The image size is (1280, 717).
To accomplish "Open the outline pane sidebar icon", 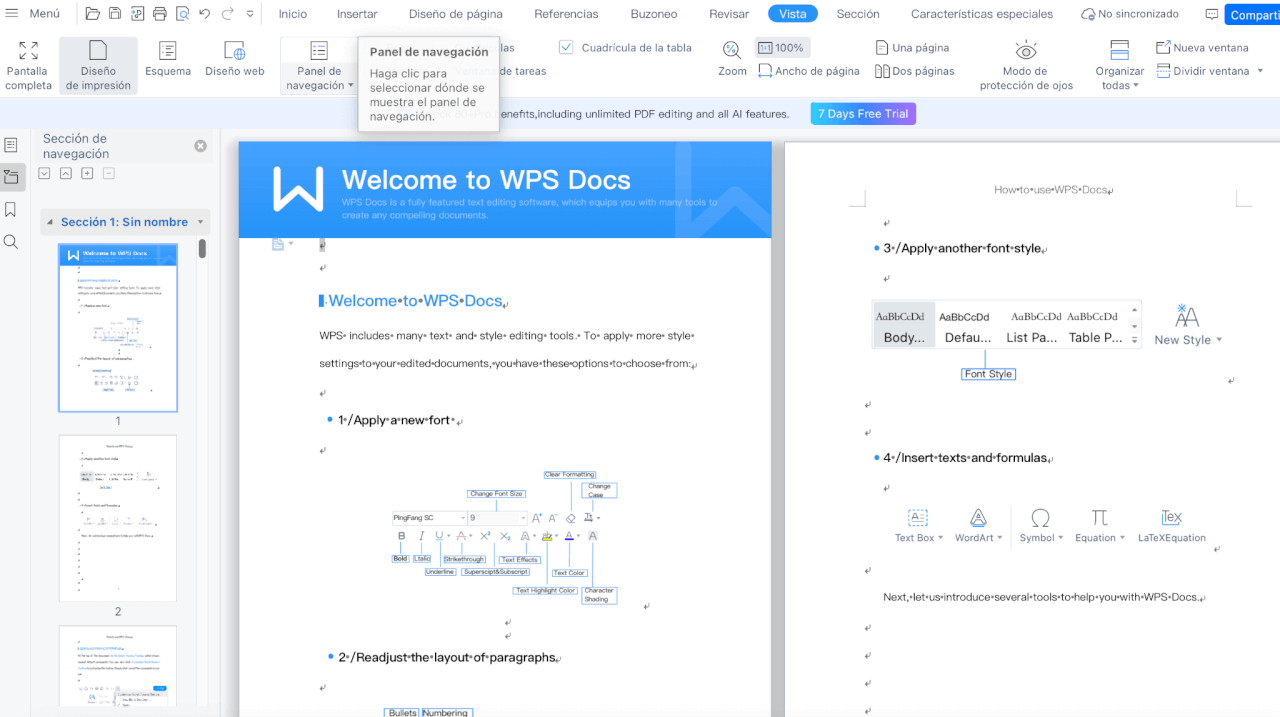I will click(11, 145).
